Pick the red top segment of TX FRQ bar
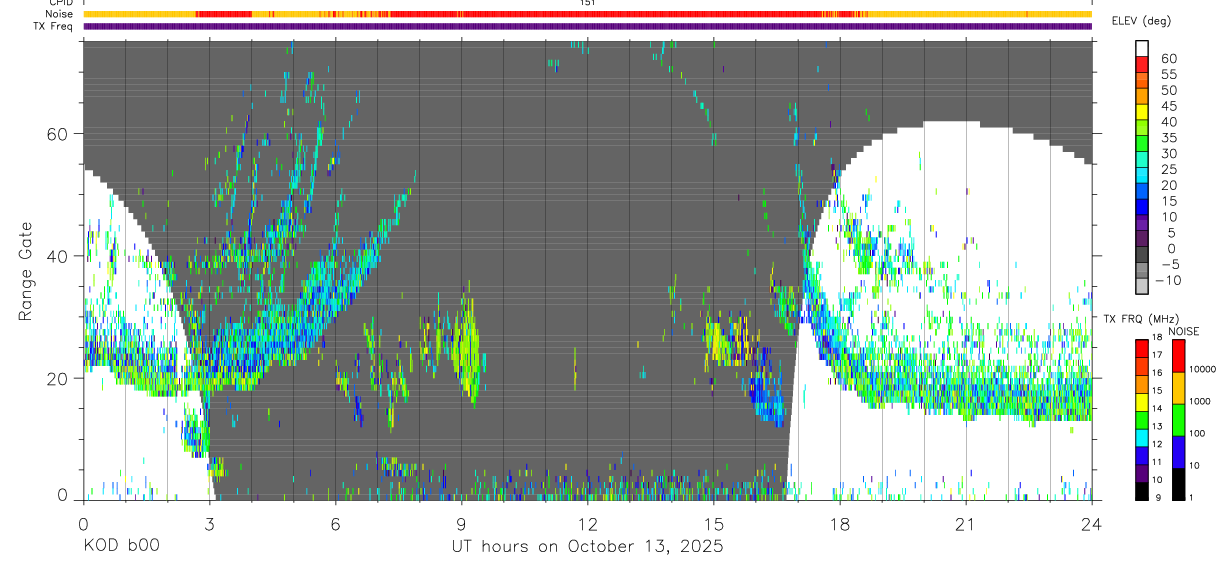The image size is (1228, 567). 1142,347
